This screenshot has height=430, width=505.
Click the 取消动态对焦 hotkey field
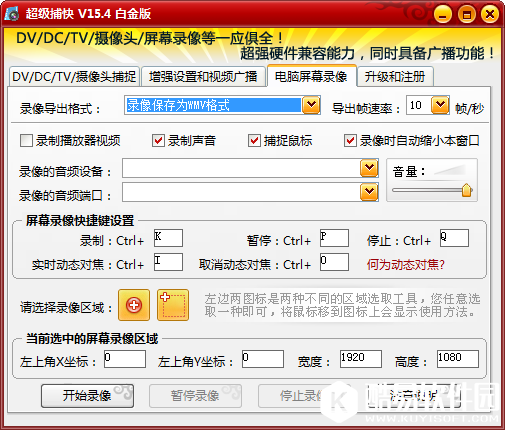click(x=334, y=262)
